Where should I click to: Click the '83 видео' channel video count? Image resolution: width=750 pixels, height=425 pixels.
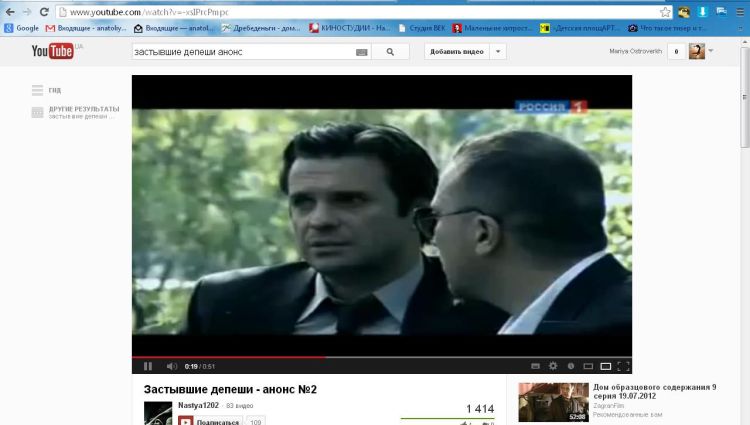click(240, 406)
